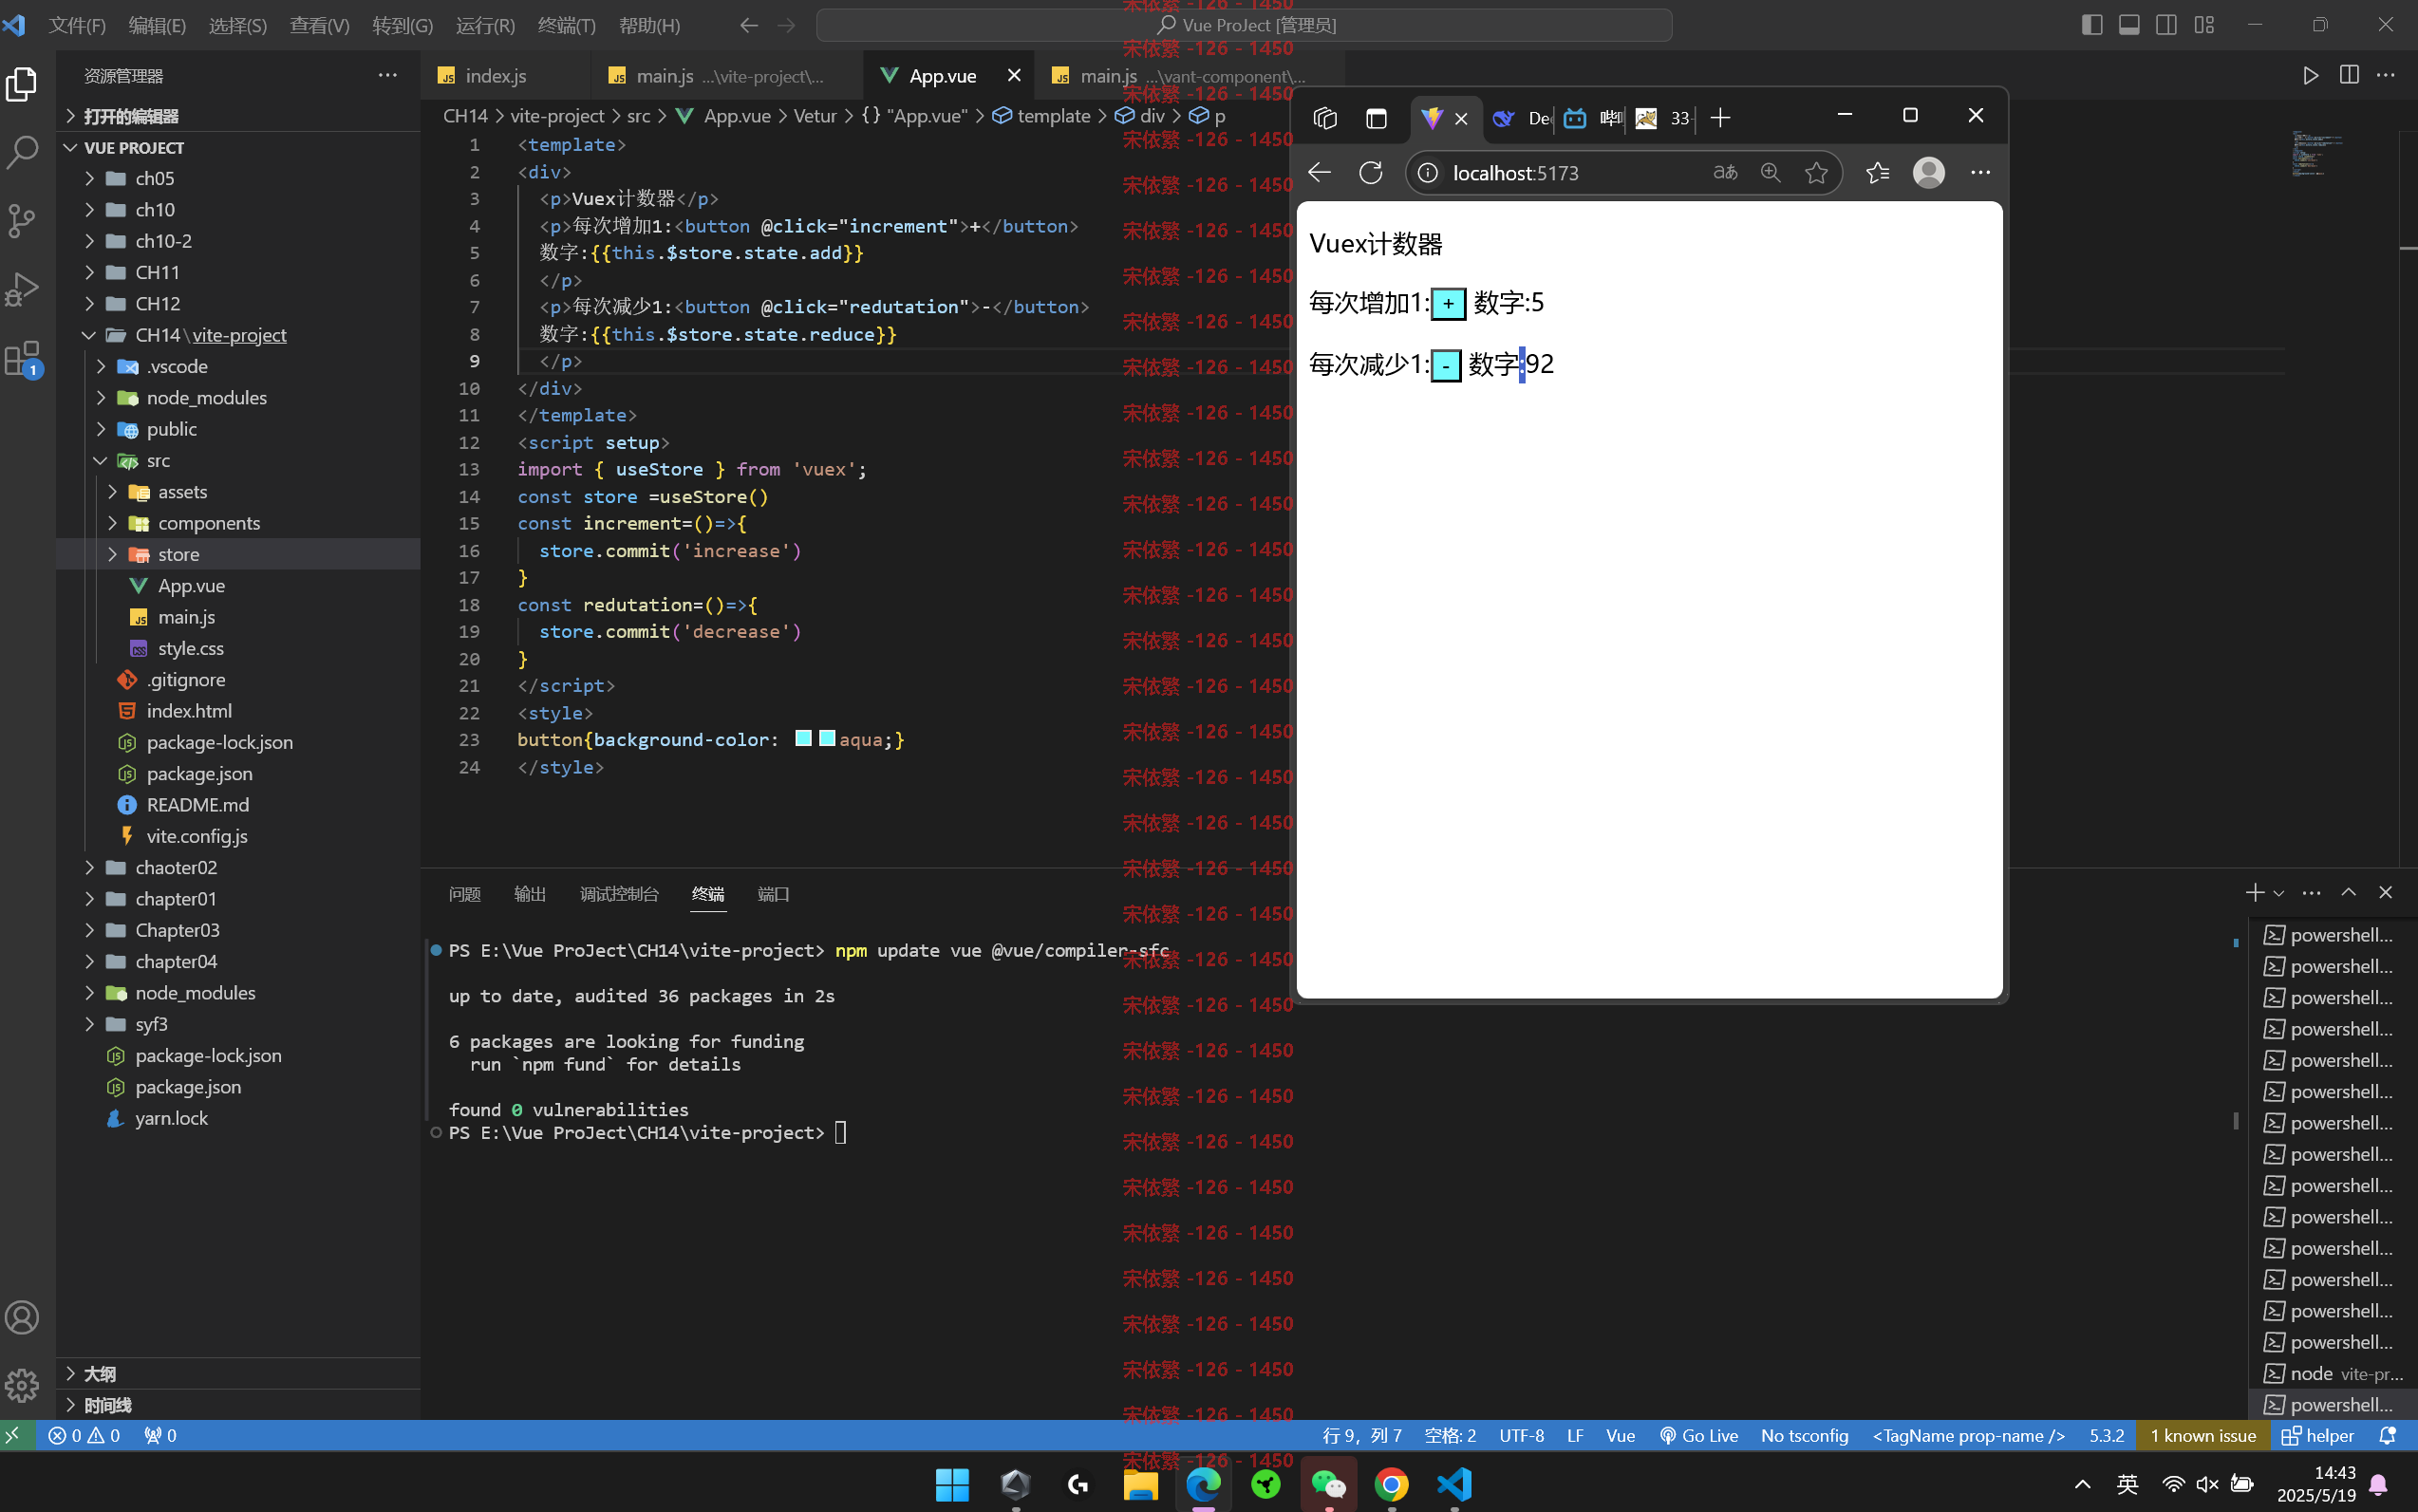The image size is (2418, 1512).
Task: Expand the store folder
Action: tap(238, 554)
